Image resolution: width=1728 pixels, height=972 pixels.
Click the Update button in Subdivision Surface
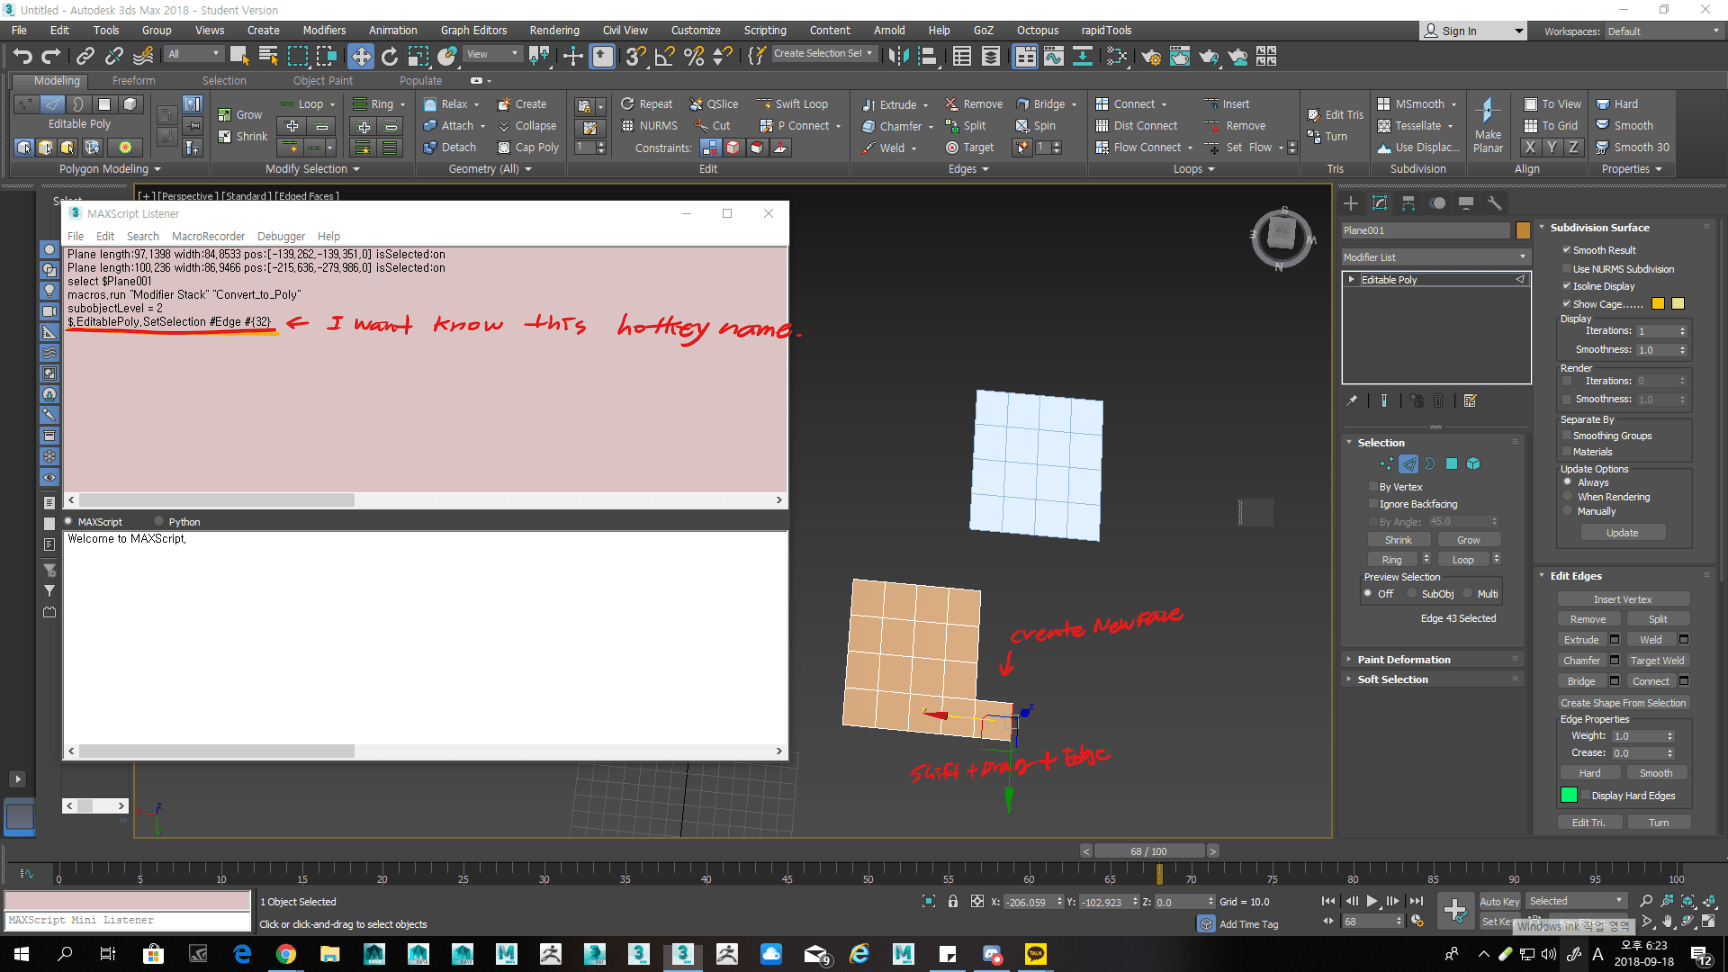tap(1622, 533)
